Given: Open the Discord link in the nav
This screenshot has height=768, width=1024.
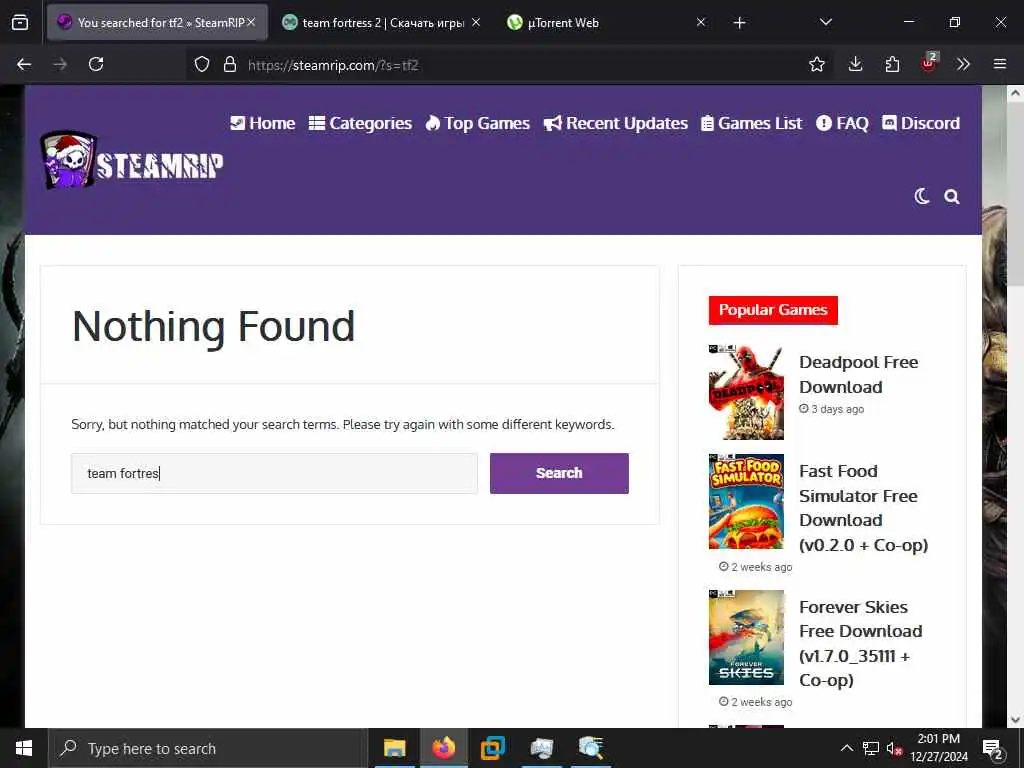Looking at the screenshot, I should pyautogui.click(x=921, y=123).
